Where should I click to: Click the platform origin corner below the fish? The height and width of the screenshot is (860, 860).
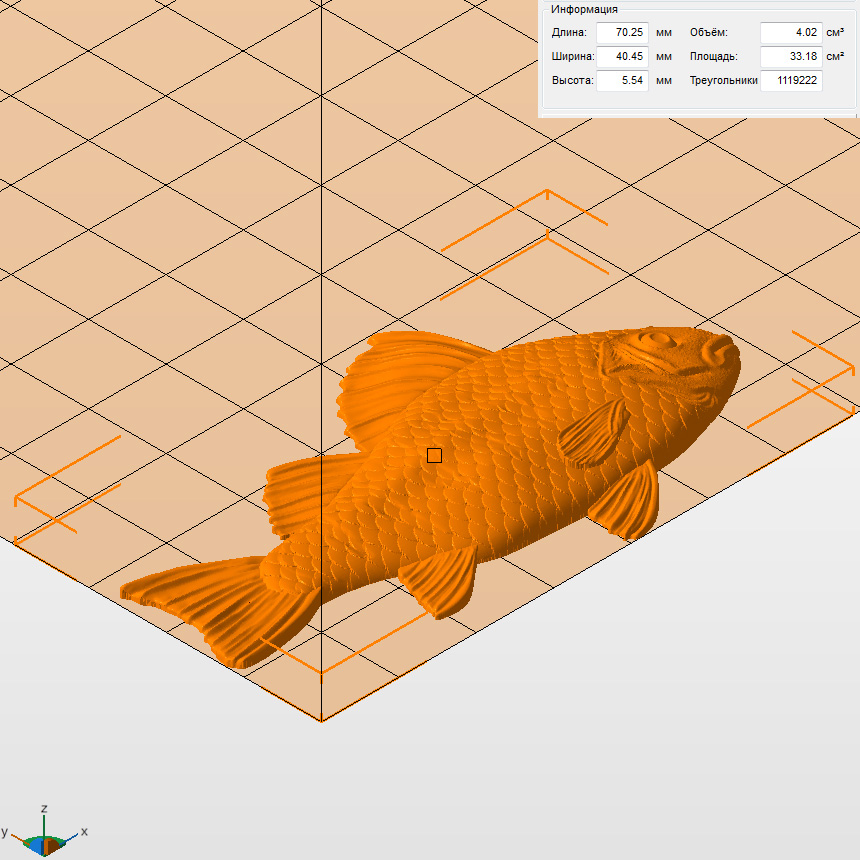pyautogui.click(x=321, y=719)
